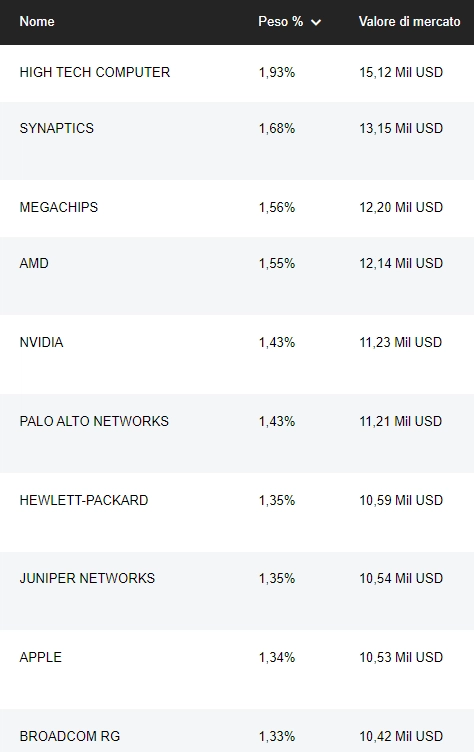This screenshot has width=474, height=752.
Task: Sort by the Peso % column header
Action: (281, 22)
